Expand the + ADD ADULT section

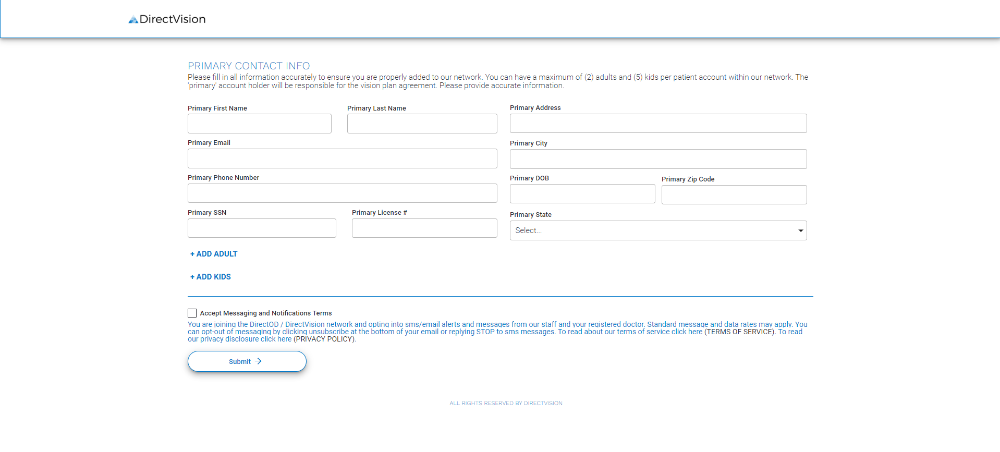point(214,254)
